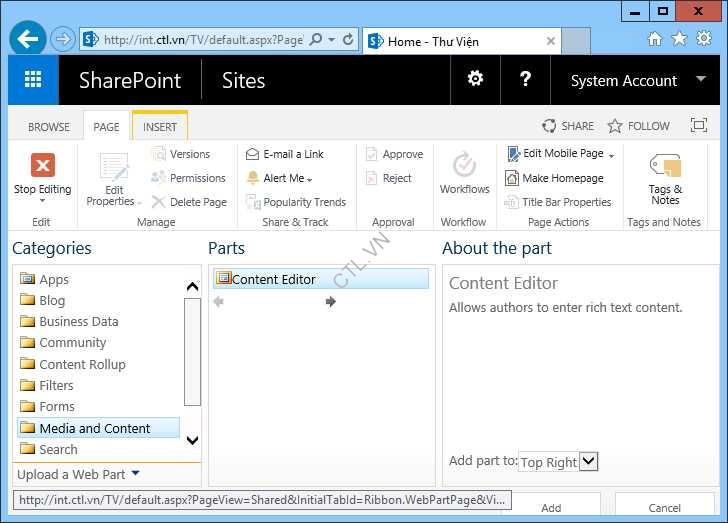The image size is (728, 523).
Task: Open the settings gear menu
Action: tap(475, 80)
